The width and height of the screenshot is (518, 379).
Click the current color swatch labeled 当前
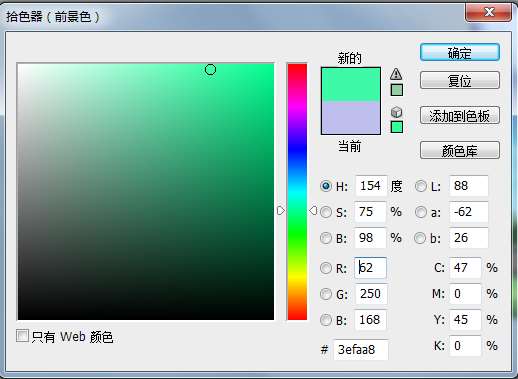pos(351,118)
